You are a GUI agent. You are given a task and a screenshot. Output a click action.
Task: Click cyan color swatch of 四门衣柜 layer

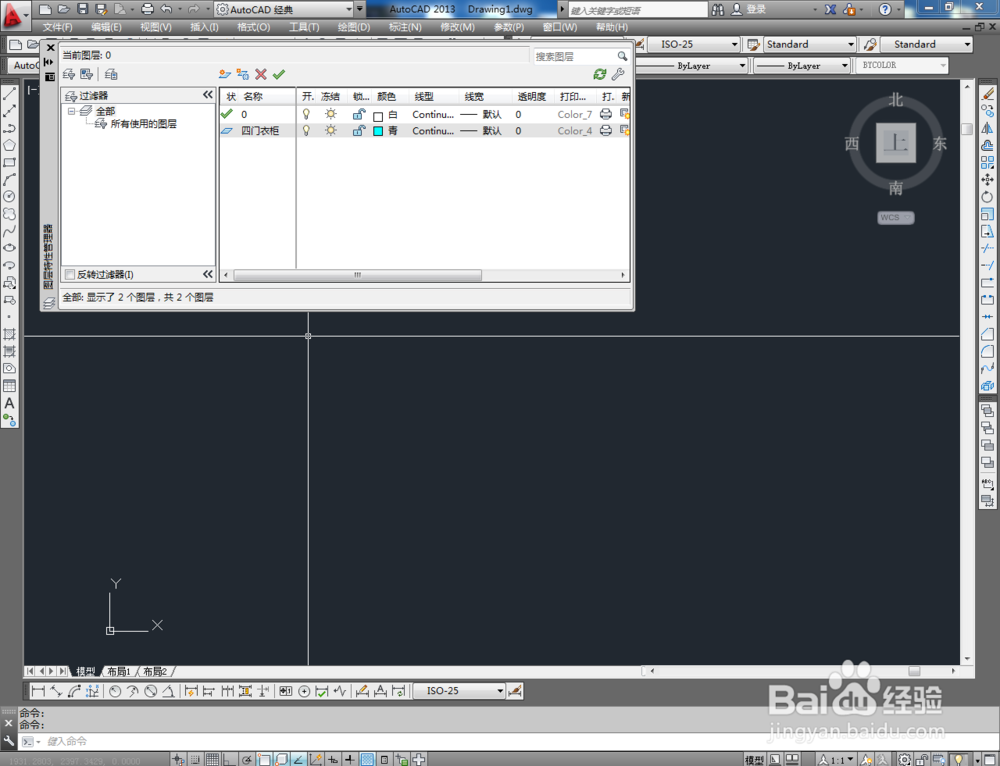point(378,131)
